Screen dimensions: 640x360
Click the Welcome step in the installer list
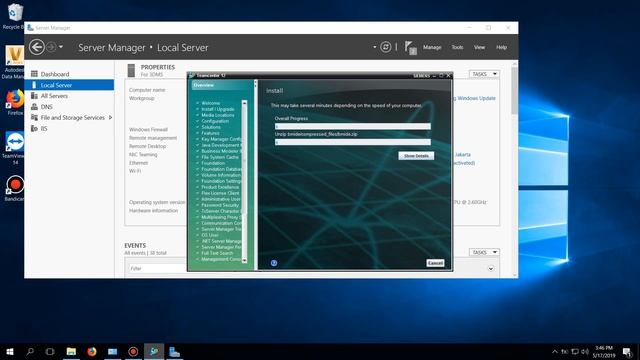[x=211, y=103]
